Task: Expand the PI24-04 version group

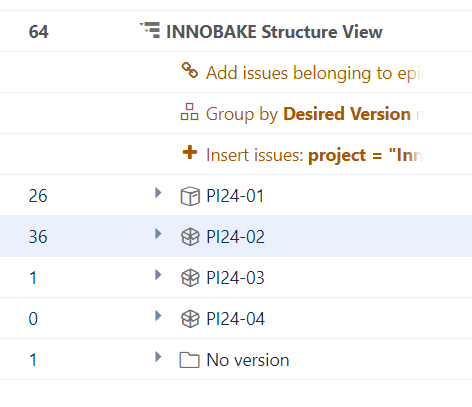Action: point(158,316)
